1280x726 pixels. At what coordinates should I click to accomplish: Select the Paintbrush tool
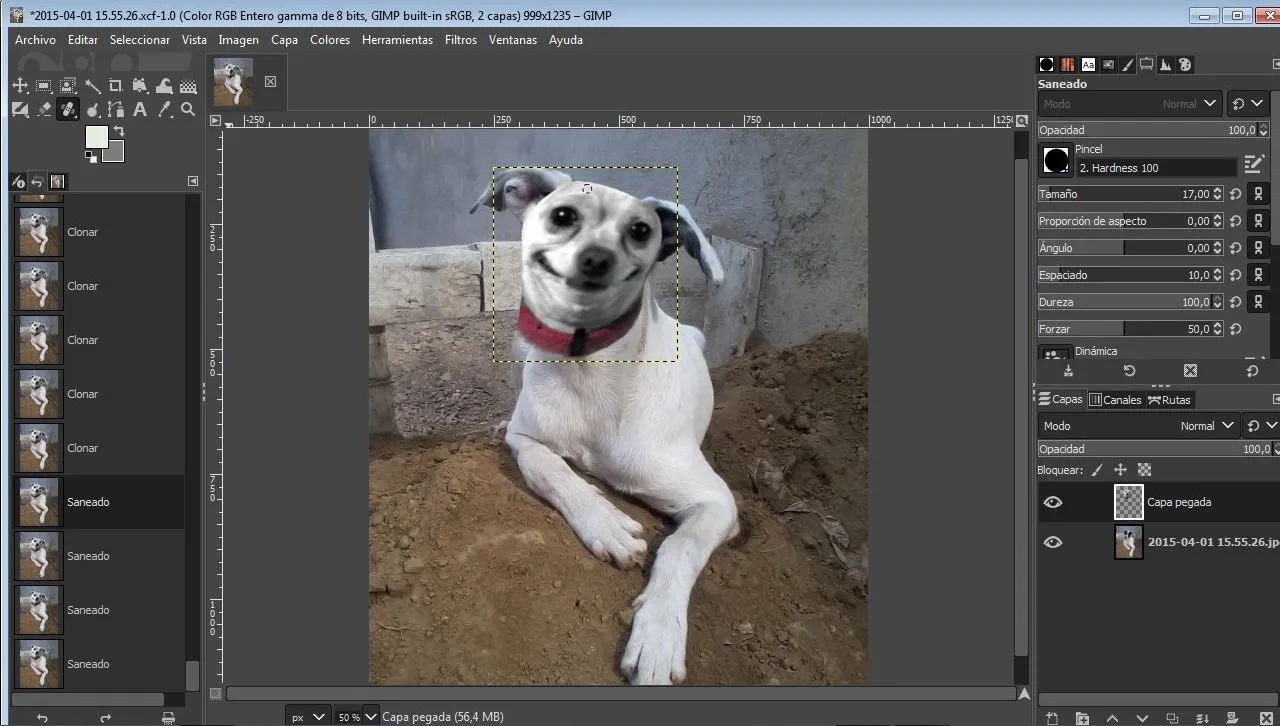[20, 109]
